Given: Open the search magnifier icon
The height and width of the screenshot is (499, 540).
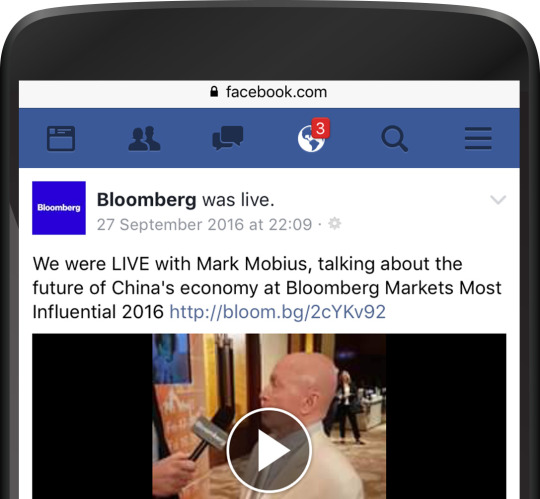Looking at the screenshot, I should pyautogui.click(x=395, y=138).
